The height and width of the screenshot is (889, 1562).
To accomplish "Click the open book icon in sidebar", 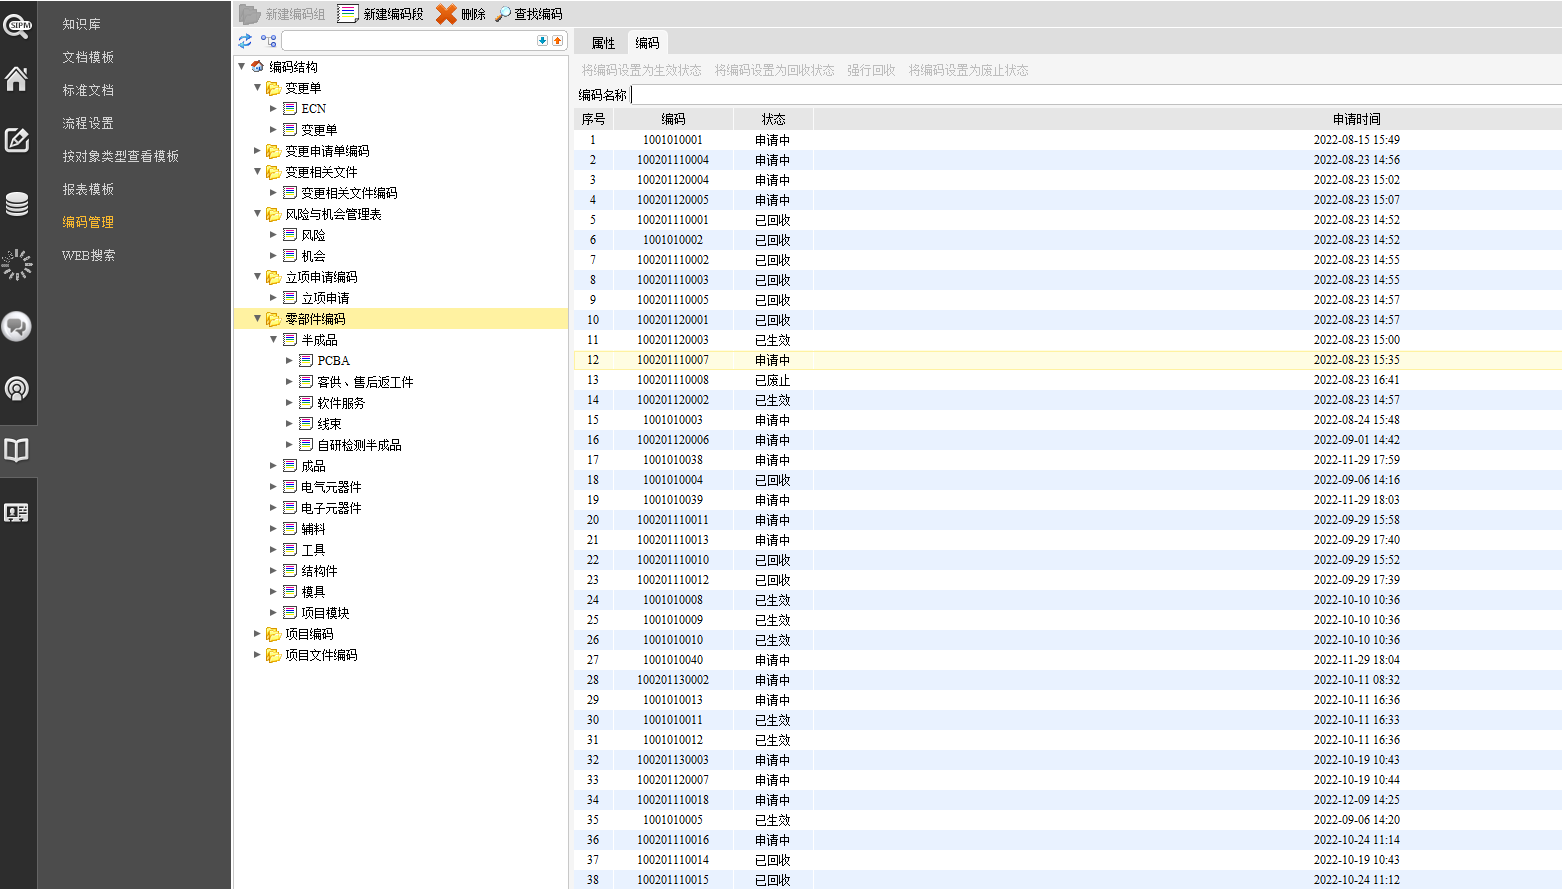I will (17, 450).
